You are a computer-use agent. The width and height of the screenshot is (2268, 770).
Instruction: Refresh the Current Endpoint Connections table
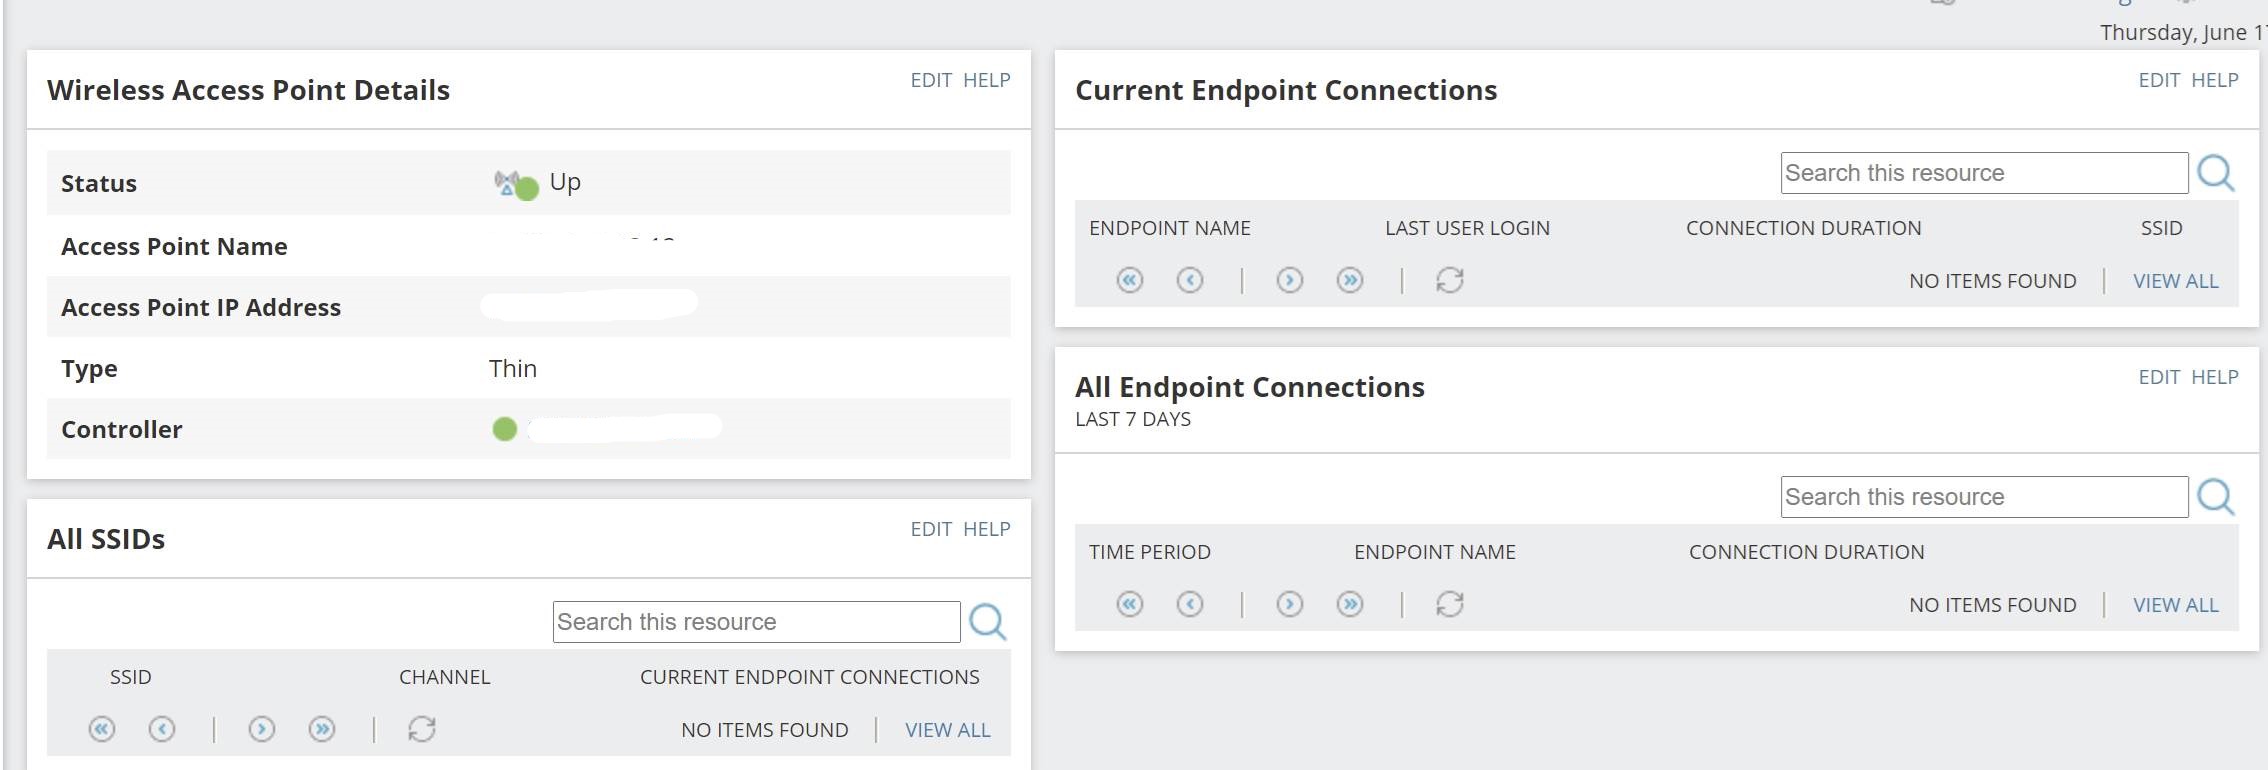point(1449,281)
